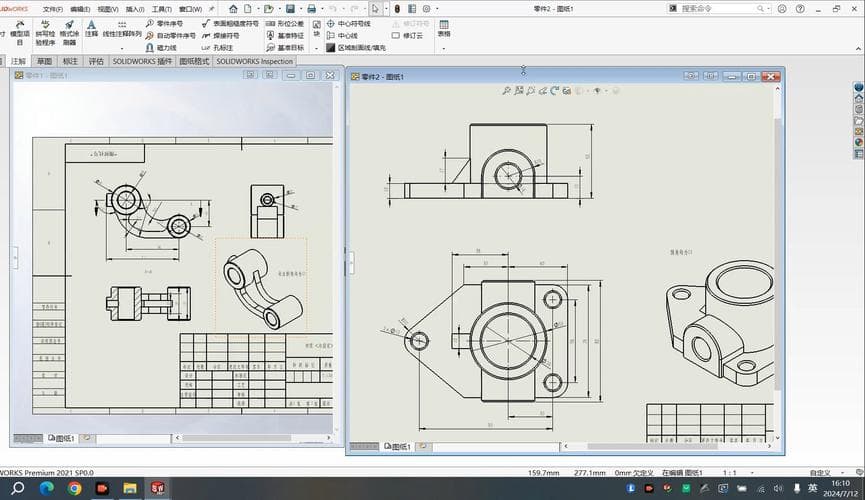
Task: Create a new document with the New icon
Action: coord(248,9)
